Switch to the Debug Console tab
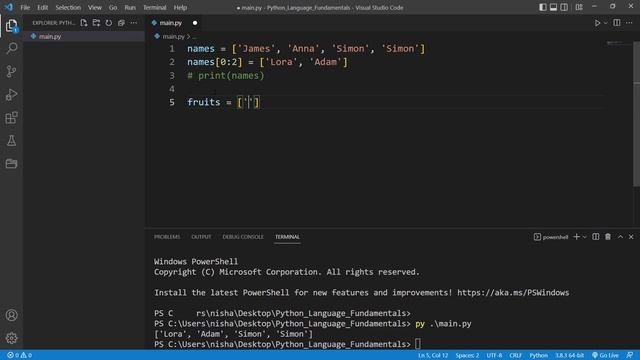The width and height of the screenshot is (640, 360). pyautogui.click(x=243, y=237)
